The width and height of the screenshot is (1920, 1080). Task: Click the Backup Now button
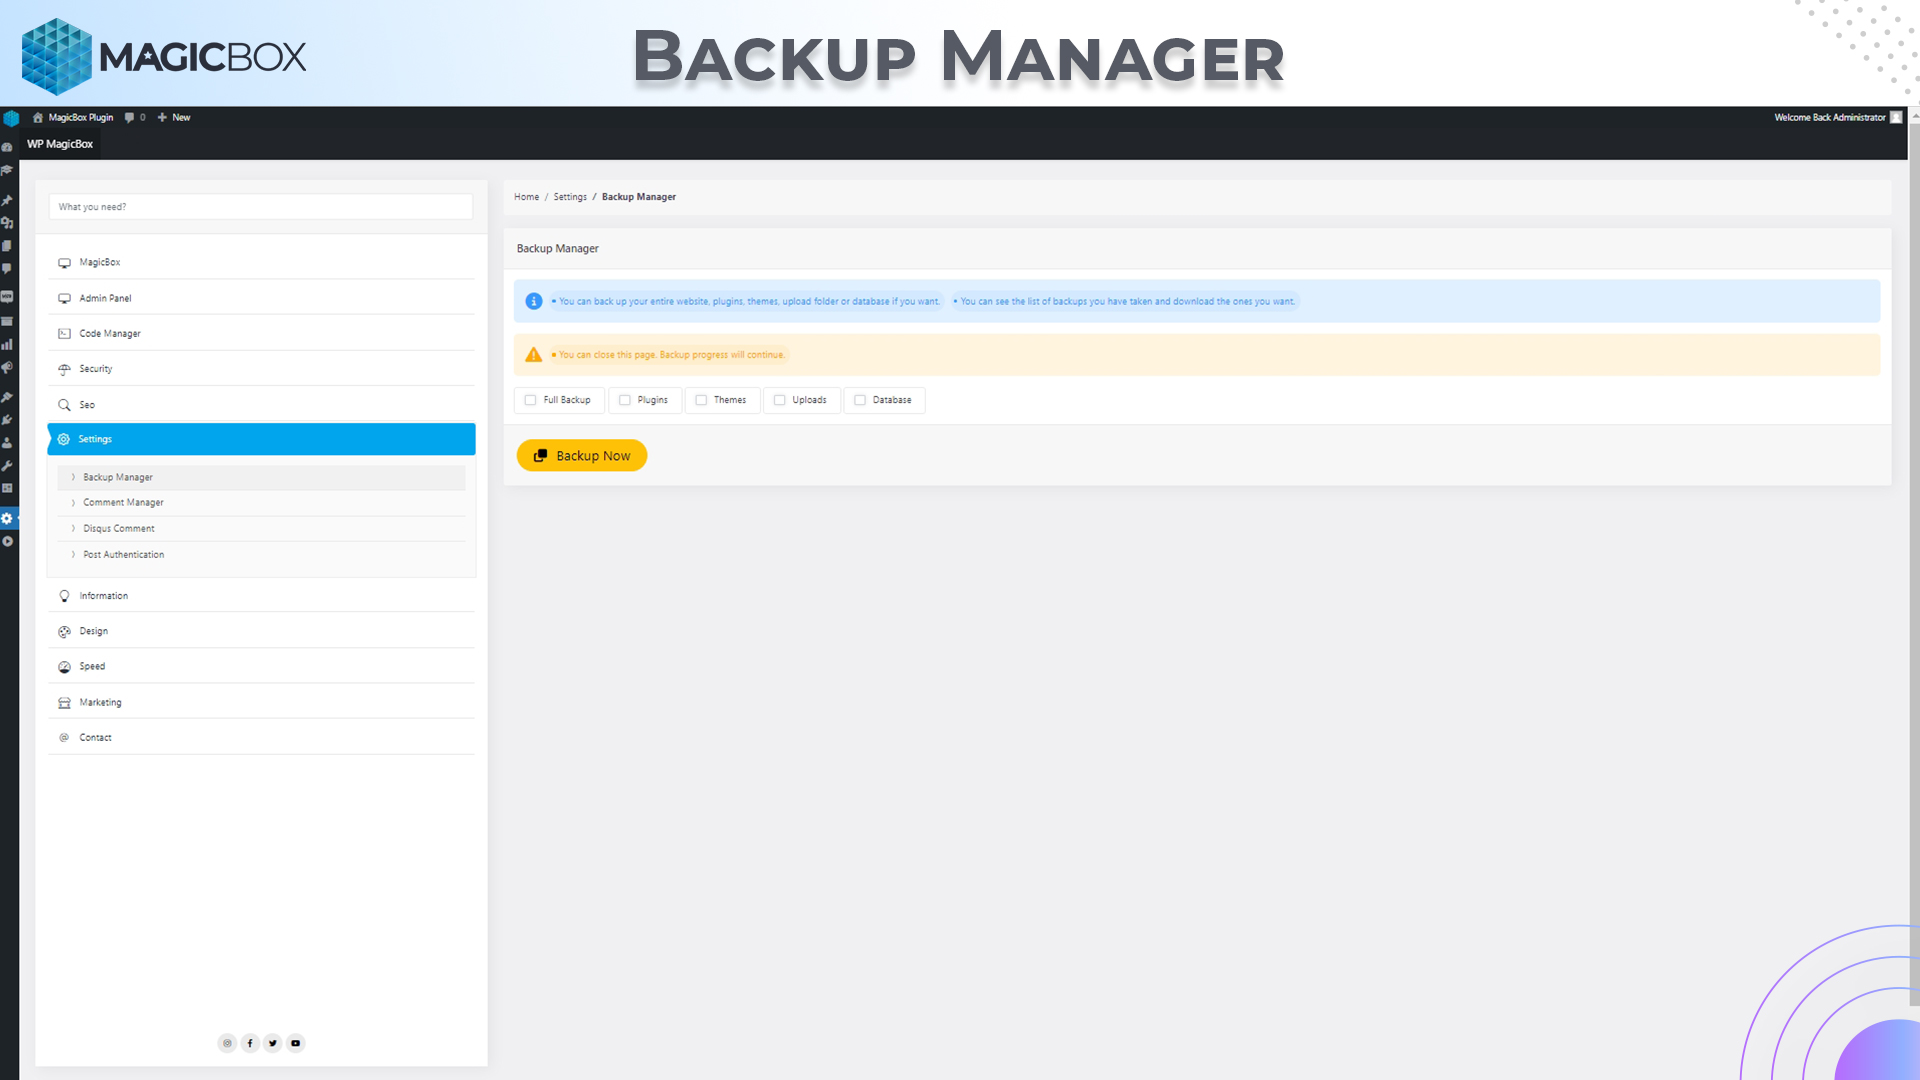(x=582, y=456)
